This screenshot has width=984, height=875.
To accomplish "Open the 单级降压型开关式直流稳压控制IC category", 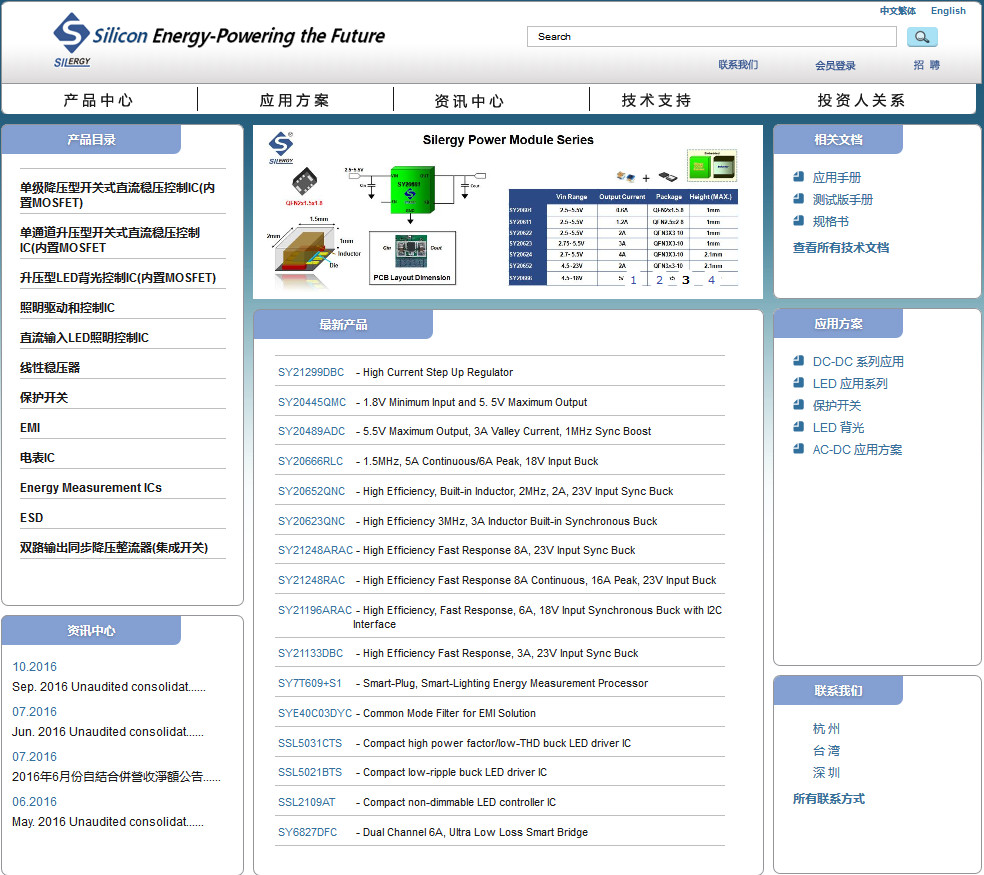I will (x=117, y=195).
